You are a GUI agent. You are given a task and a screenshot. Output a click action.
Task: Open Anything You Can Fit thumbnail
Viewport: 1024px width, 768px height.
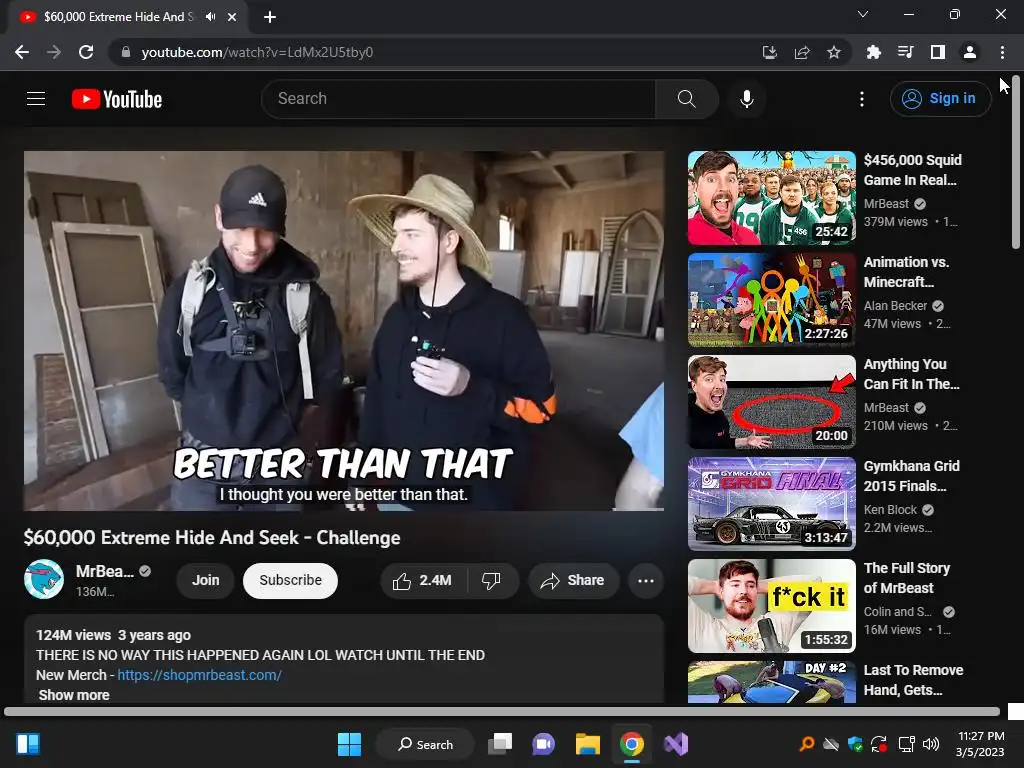coord(771,402)
